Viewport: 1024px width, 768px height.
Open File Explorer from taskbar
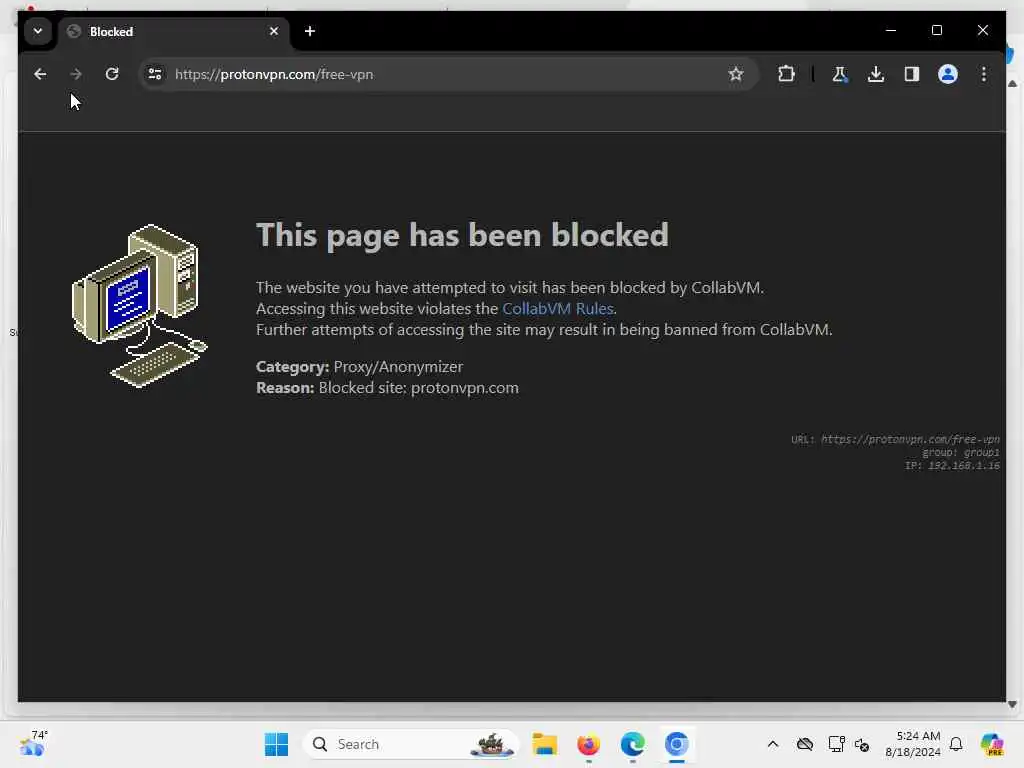tap(544, 744)
